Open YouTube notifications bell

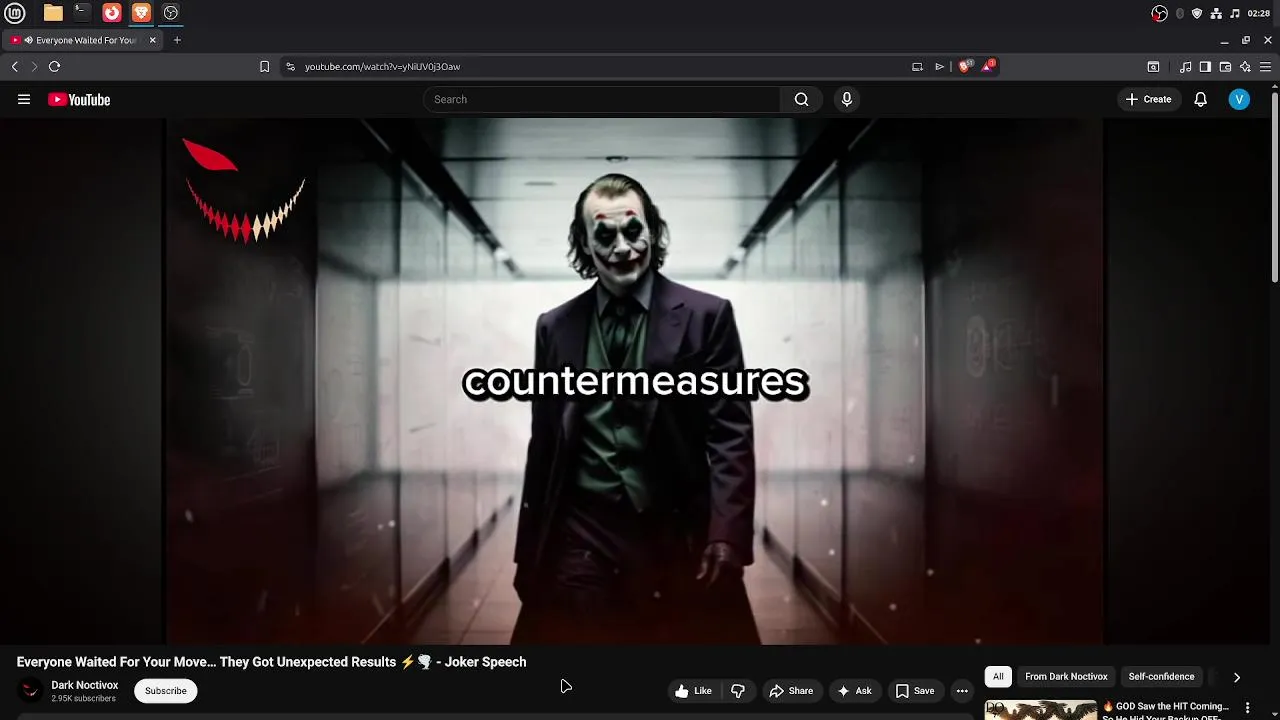[1200, 99]
